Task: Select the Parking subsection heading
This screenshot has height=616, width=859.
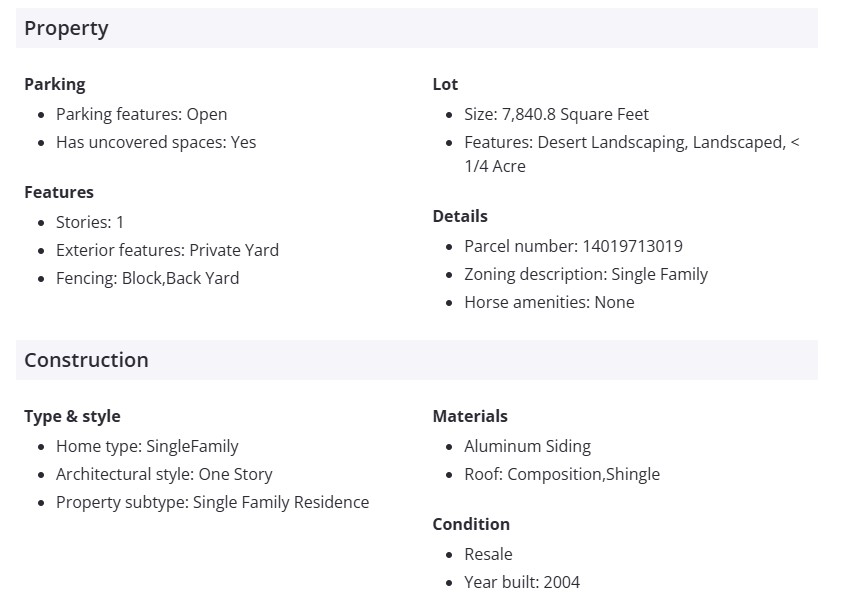Action: [x=55, y=84]
